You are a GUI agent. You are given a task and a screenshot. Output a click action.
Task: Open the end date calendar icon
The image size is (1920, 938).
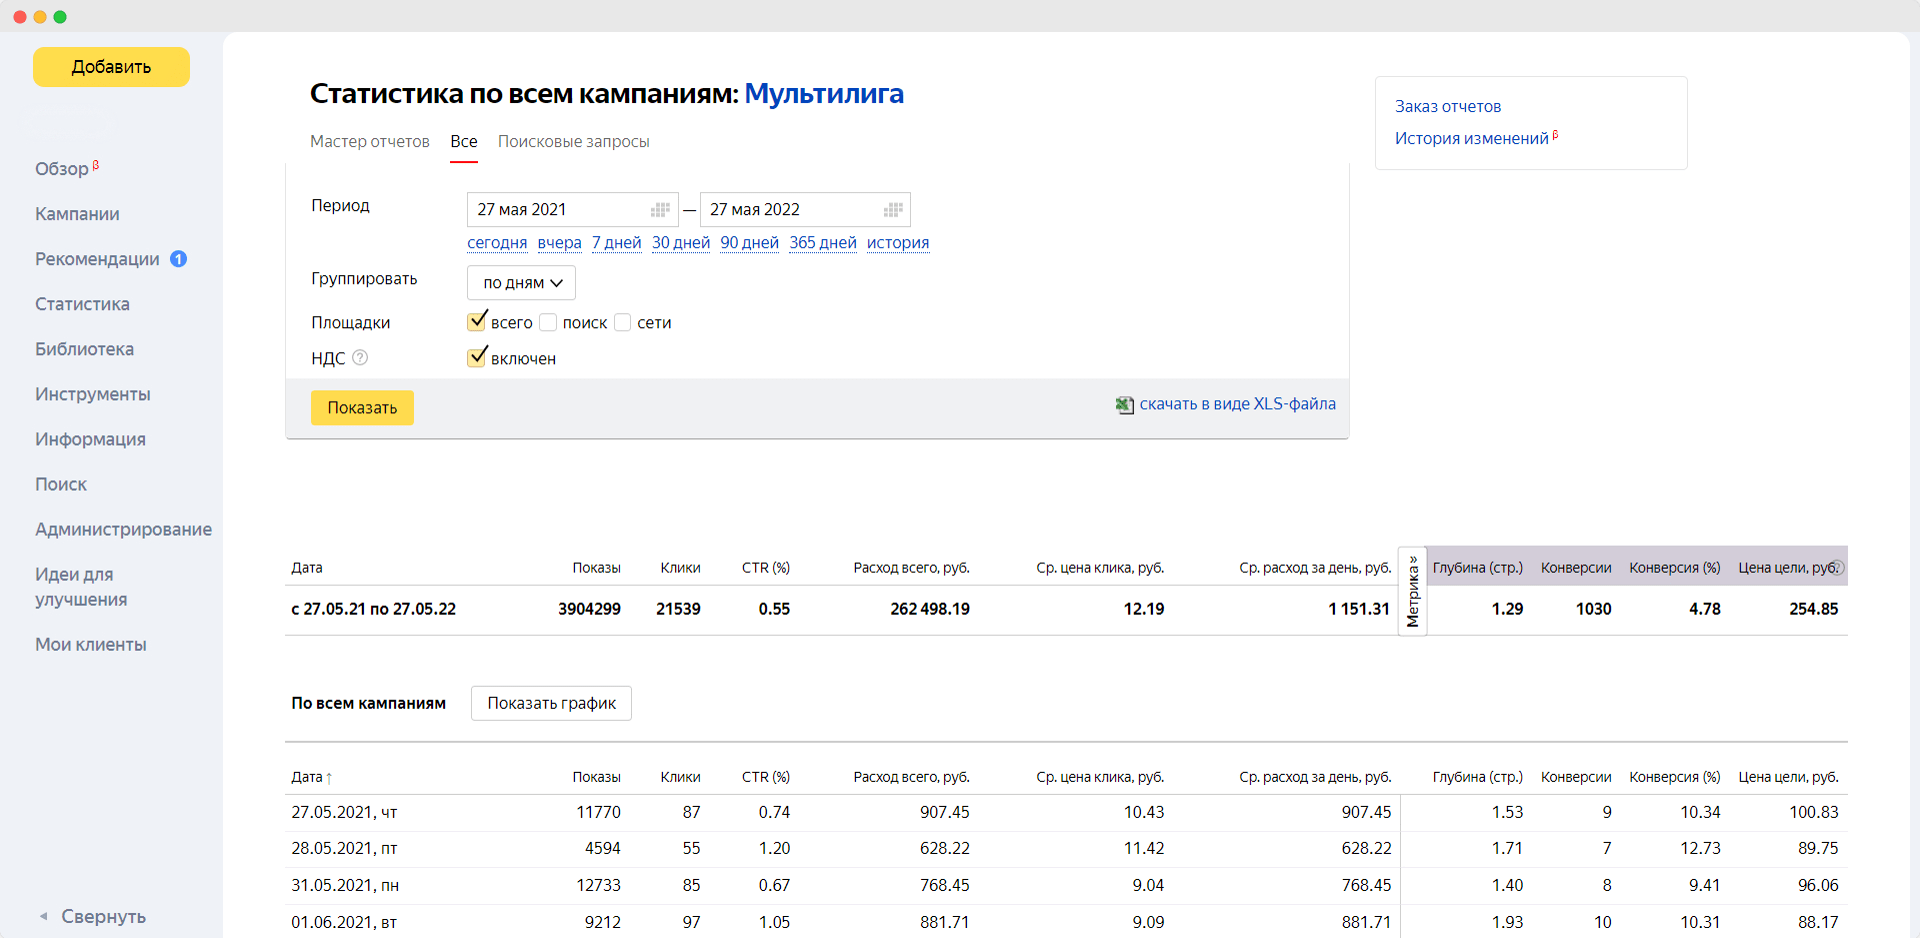click(x=893, y=210)
